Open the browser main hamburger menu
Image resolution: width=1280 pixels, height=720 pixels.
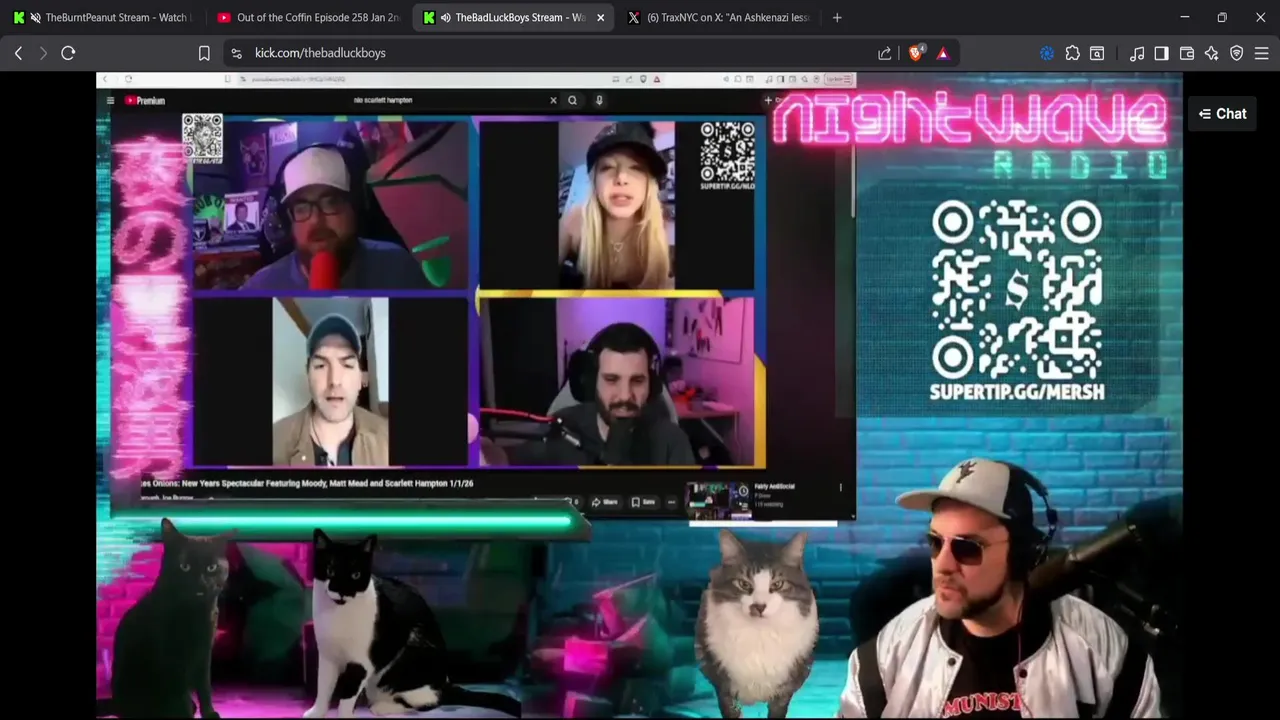coord(1262,53)
